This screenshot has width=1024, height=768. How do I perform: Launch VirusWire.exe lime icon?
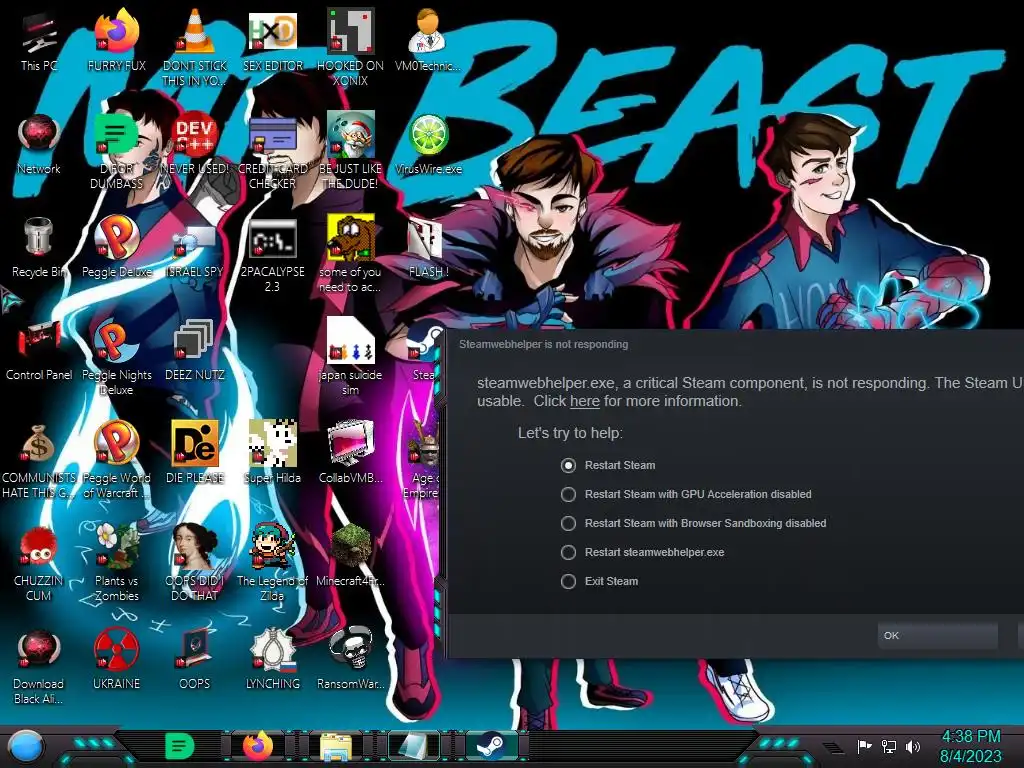[x=428, y=144]
